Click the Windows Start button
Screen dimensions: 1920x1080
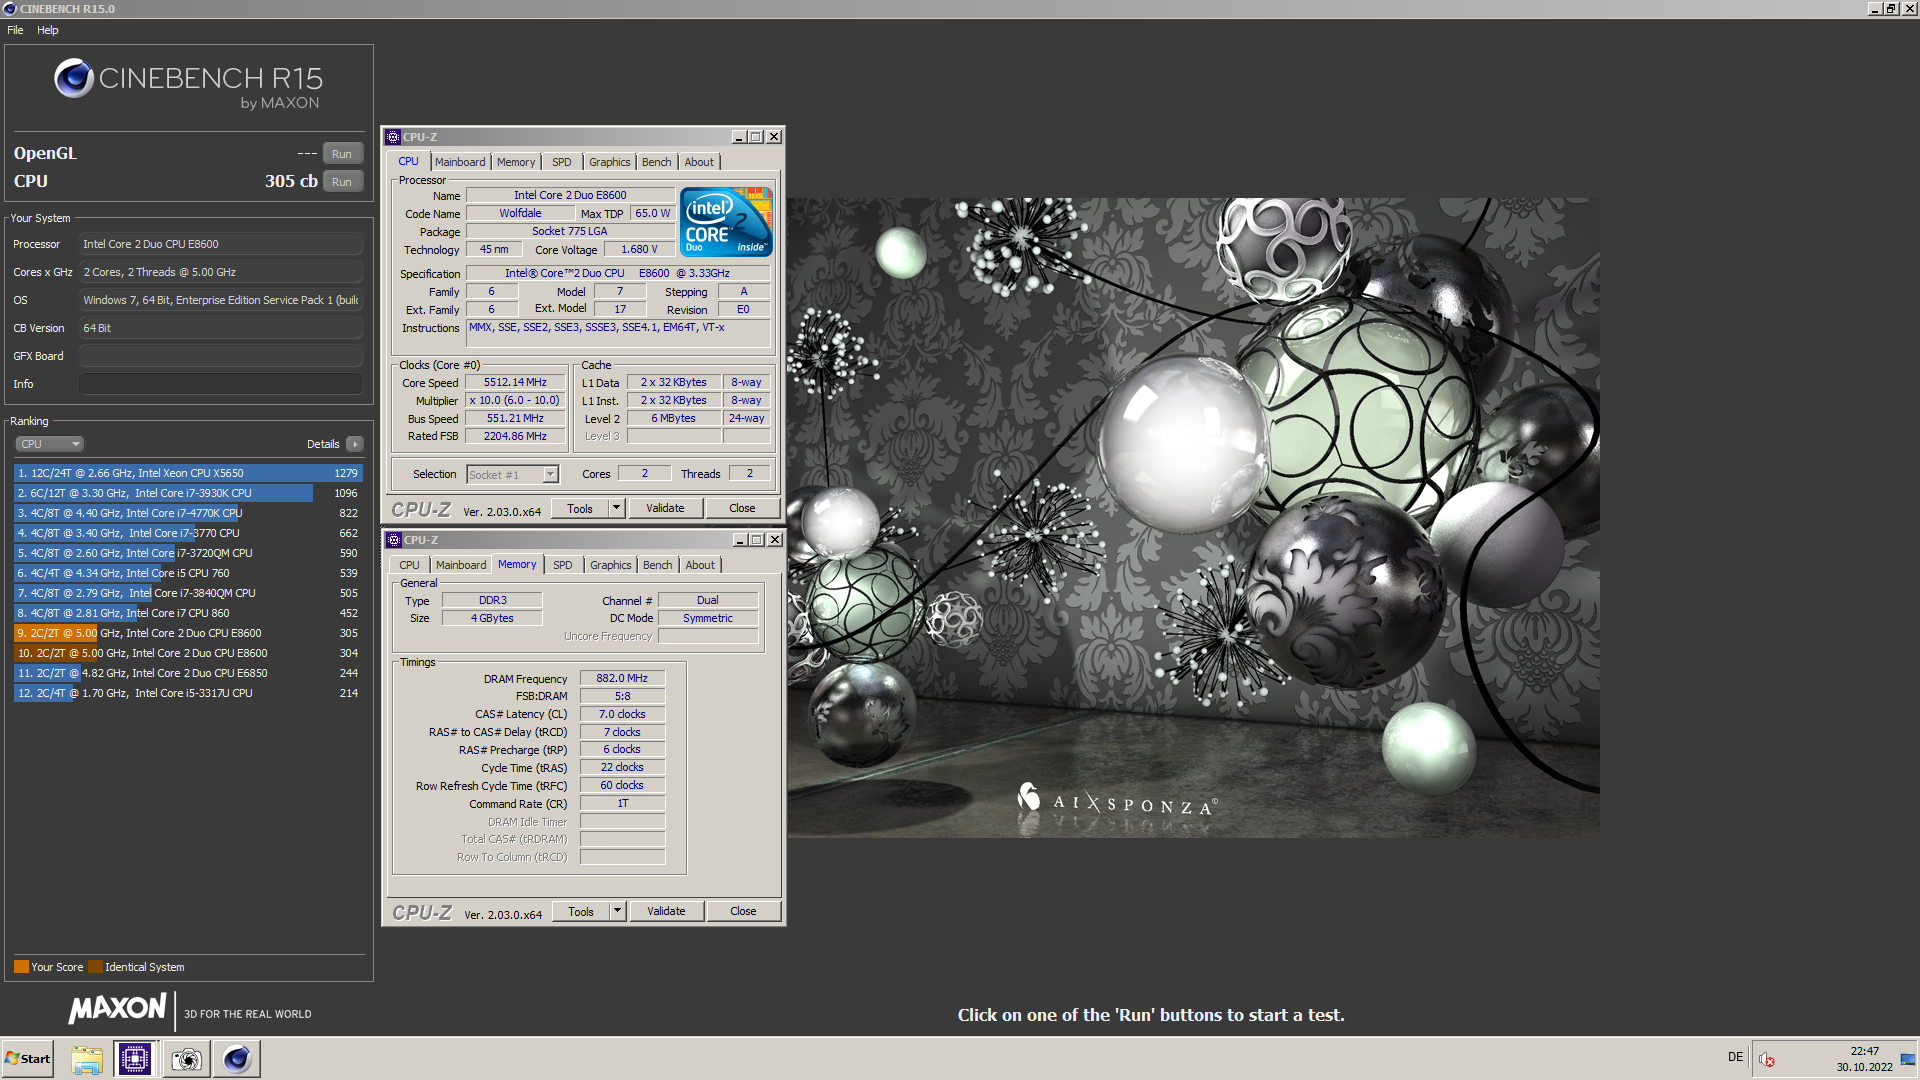[x=28, y=1059]
